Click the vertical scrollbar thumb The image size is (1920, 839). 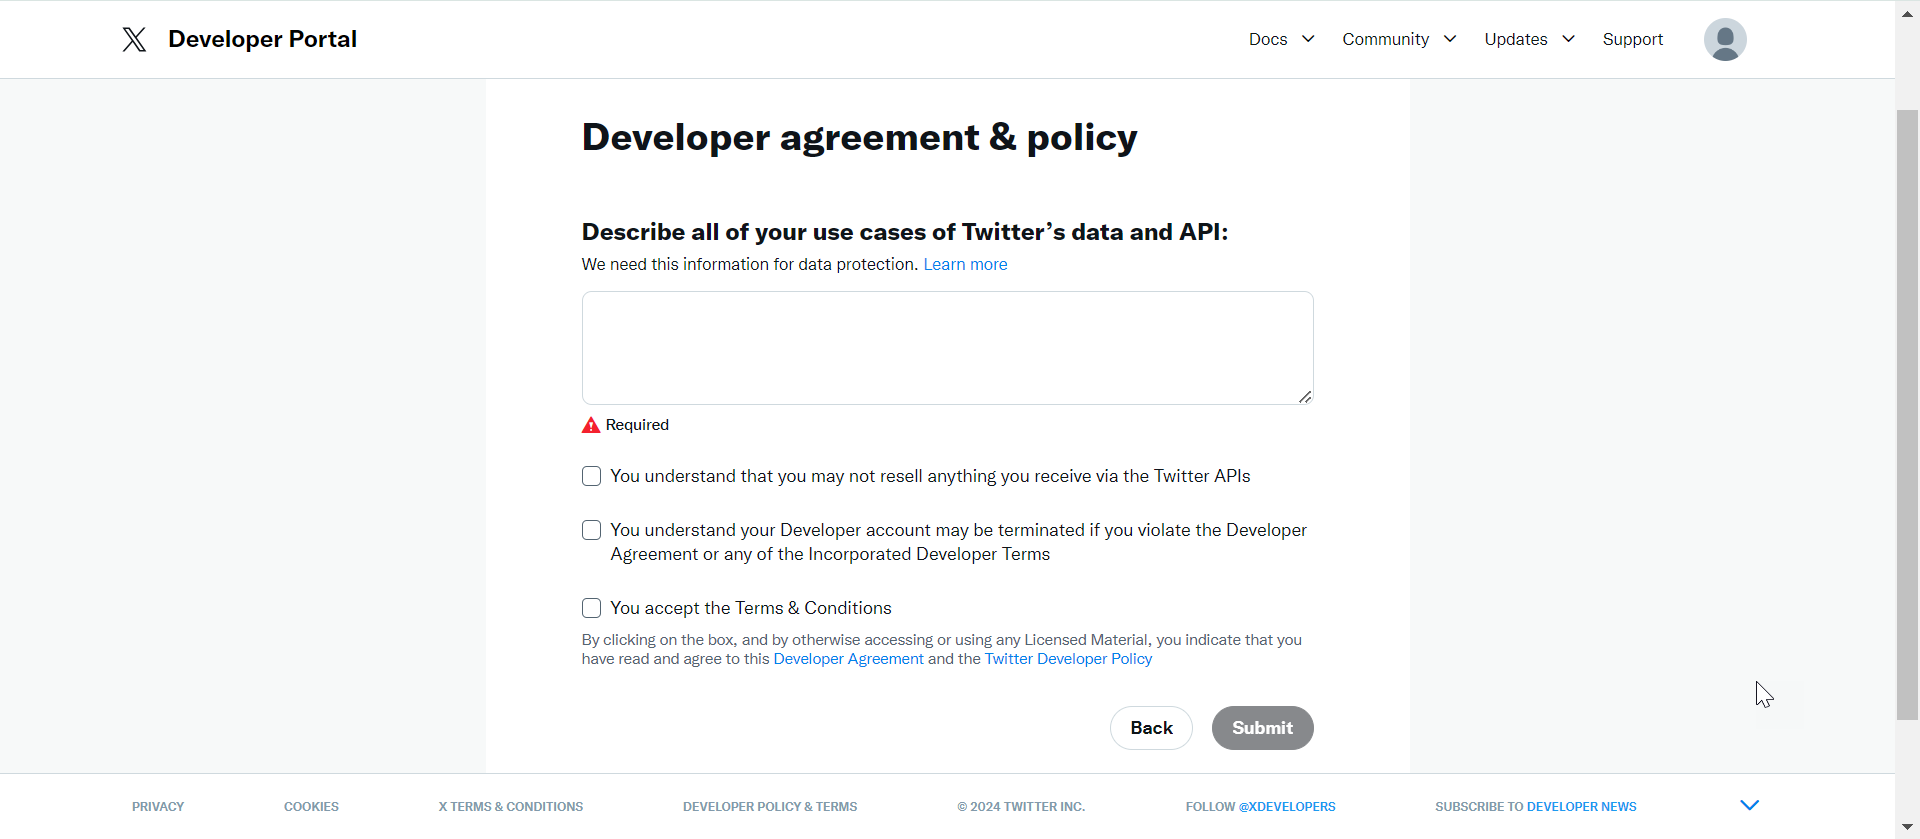[1907, 414]
